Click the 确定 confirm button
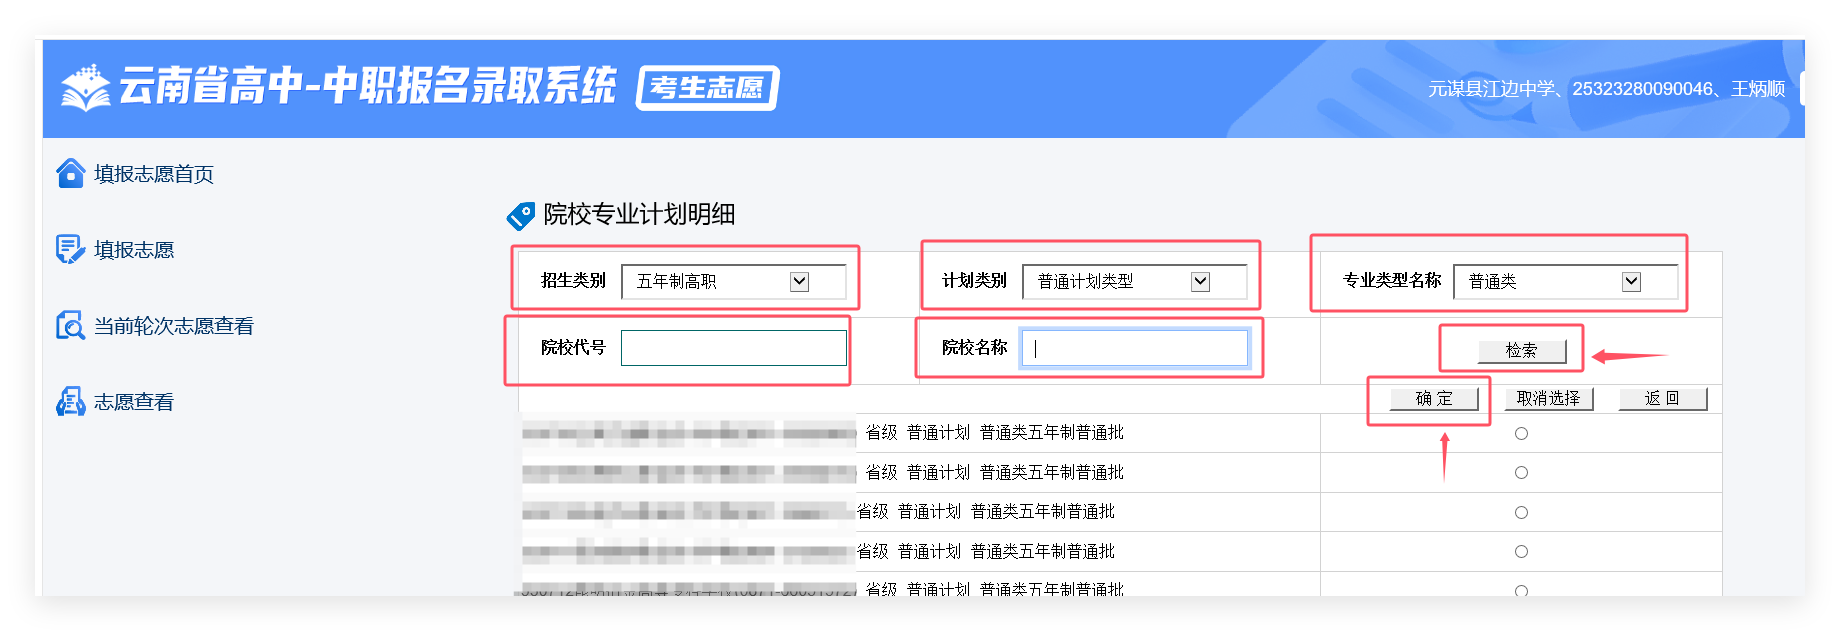The image size is (1840, 631). 1434,399
